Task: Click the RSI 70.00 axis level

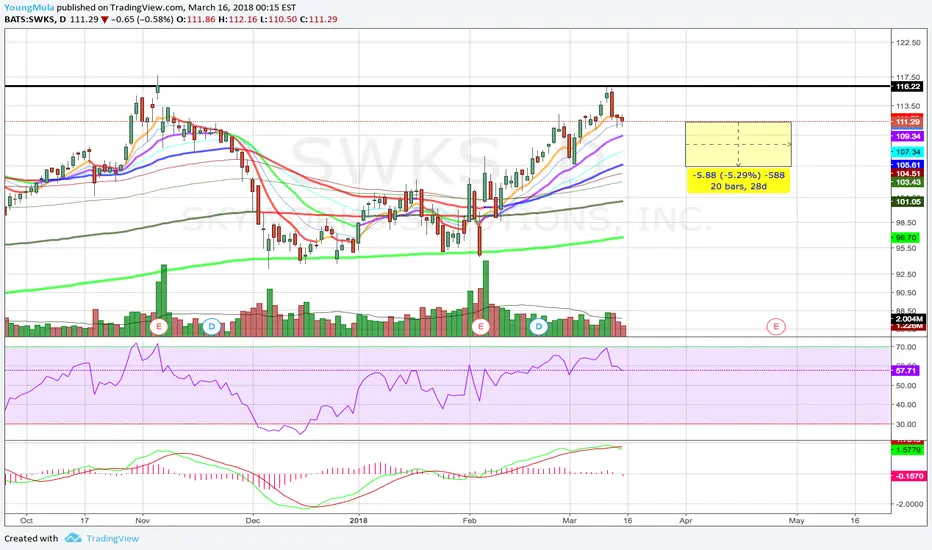Action: point(906,347)
